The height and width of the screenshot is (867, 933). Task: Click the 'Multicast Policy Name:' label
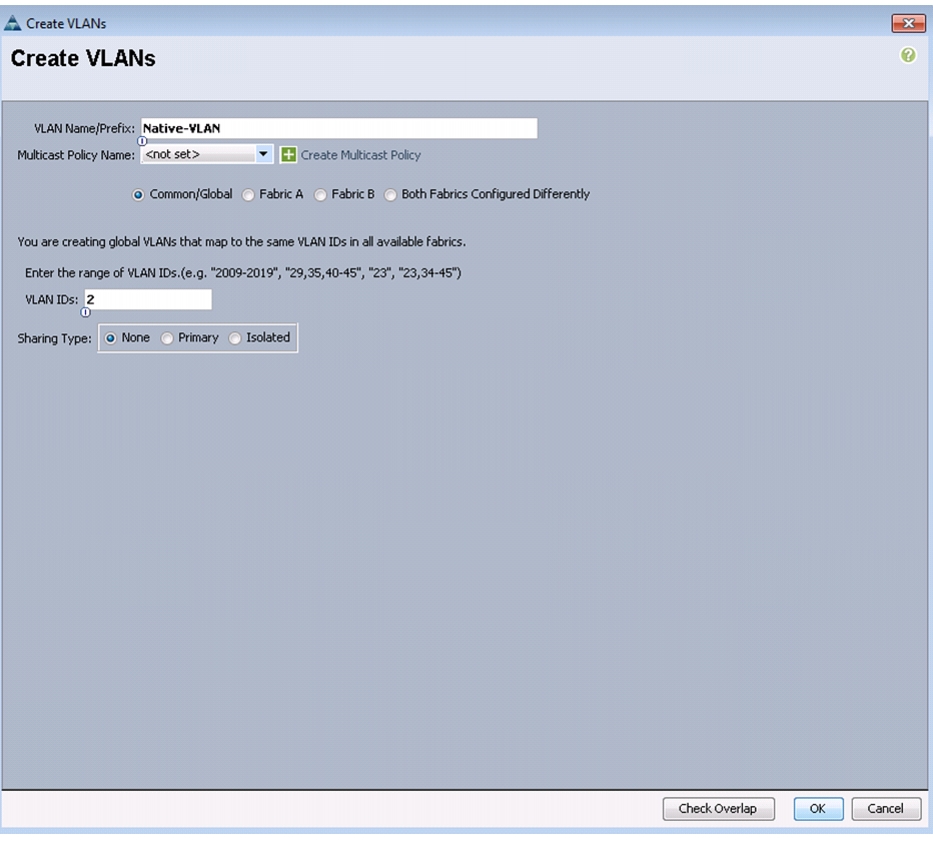tap(76, 155)
